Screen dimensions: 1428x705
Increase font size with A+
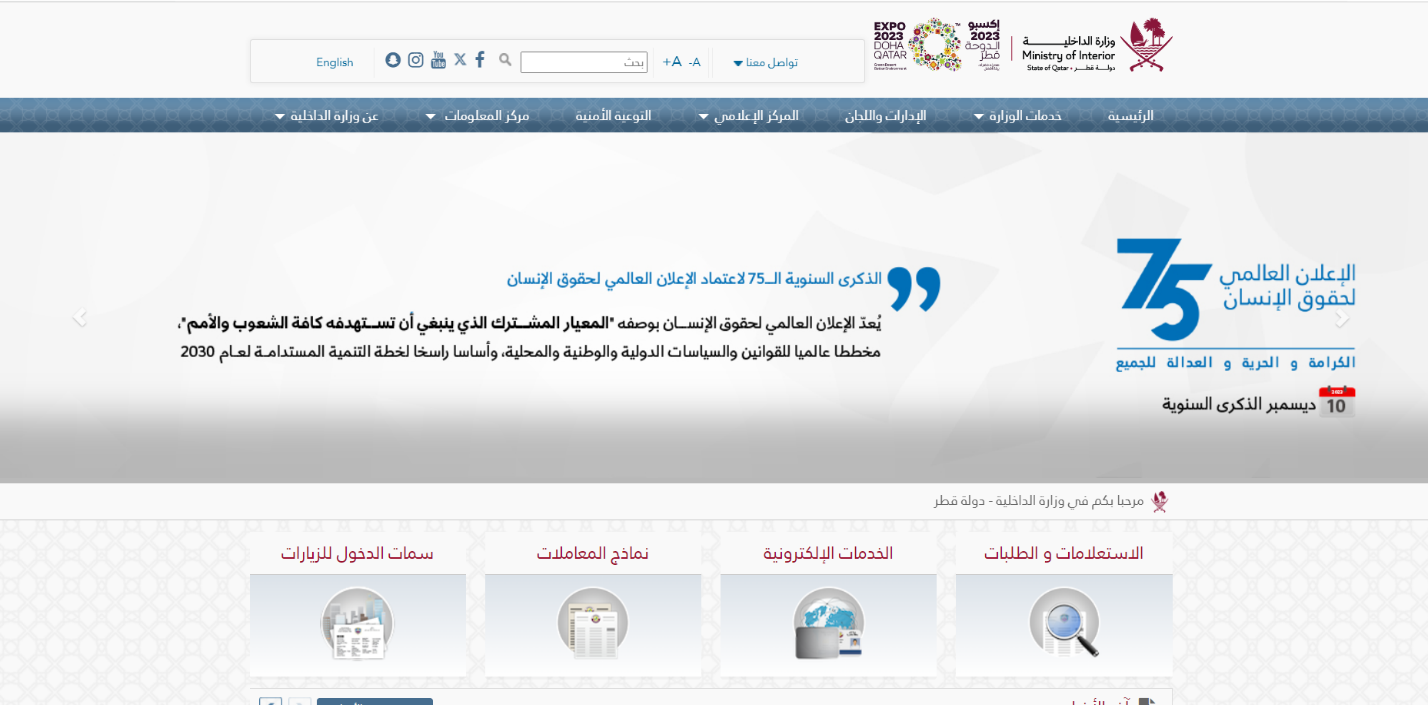(672, 62)
